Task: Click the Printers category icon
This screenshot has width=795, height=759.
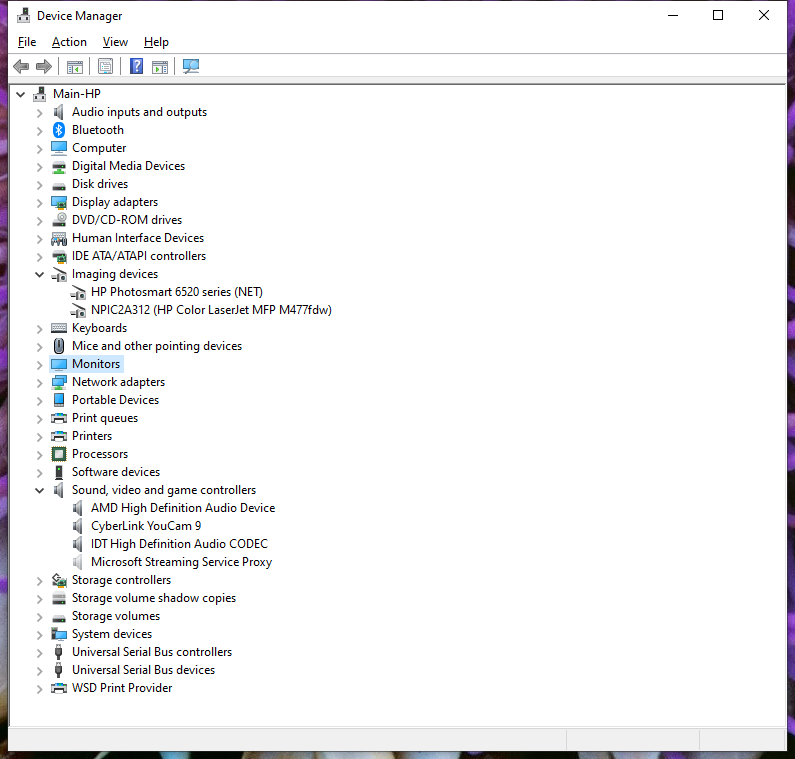Action: [59, 436]
